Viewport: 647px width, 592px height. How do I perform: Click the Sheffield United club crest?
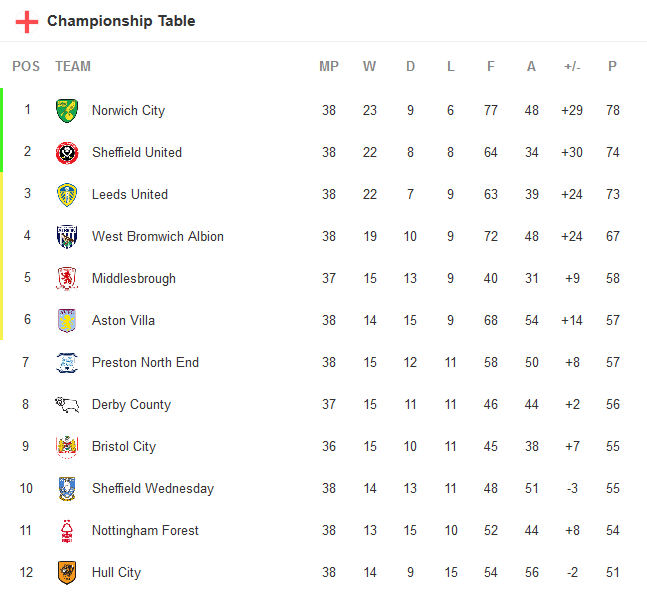67,153
